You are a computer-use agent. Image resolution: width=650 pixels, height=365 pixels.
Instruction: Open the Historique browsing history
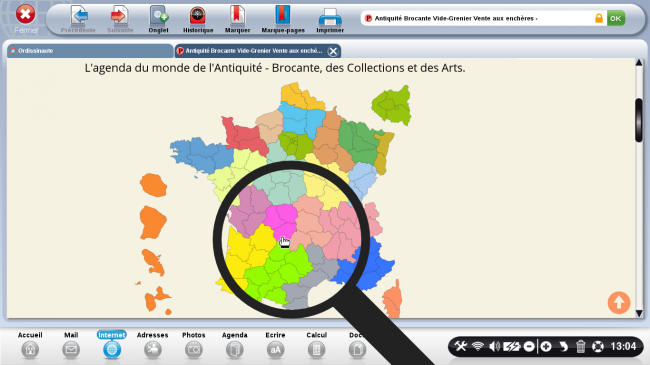click(198, 19)
